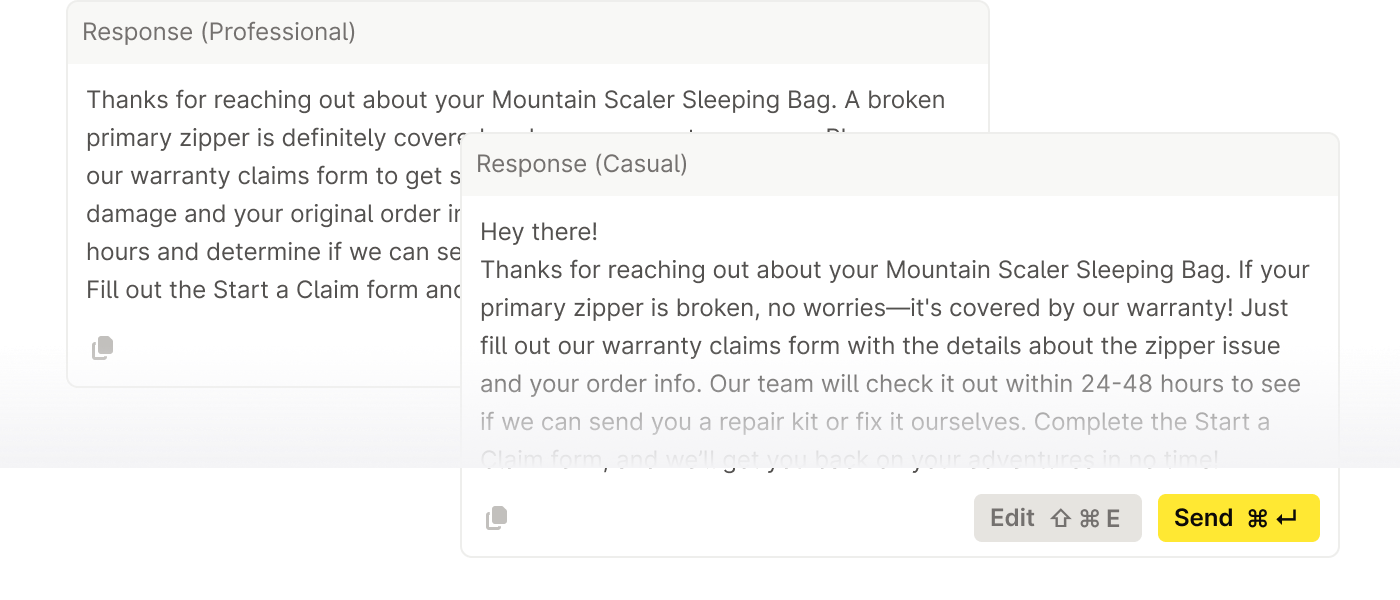
Task: Select the Response (Professional) card header
Action: pyautogui.click(x=219, y=32)
